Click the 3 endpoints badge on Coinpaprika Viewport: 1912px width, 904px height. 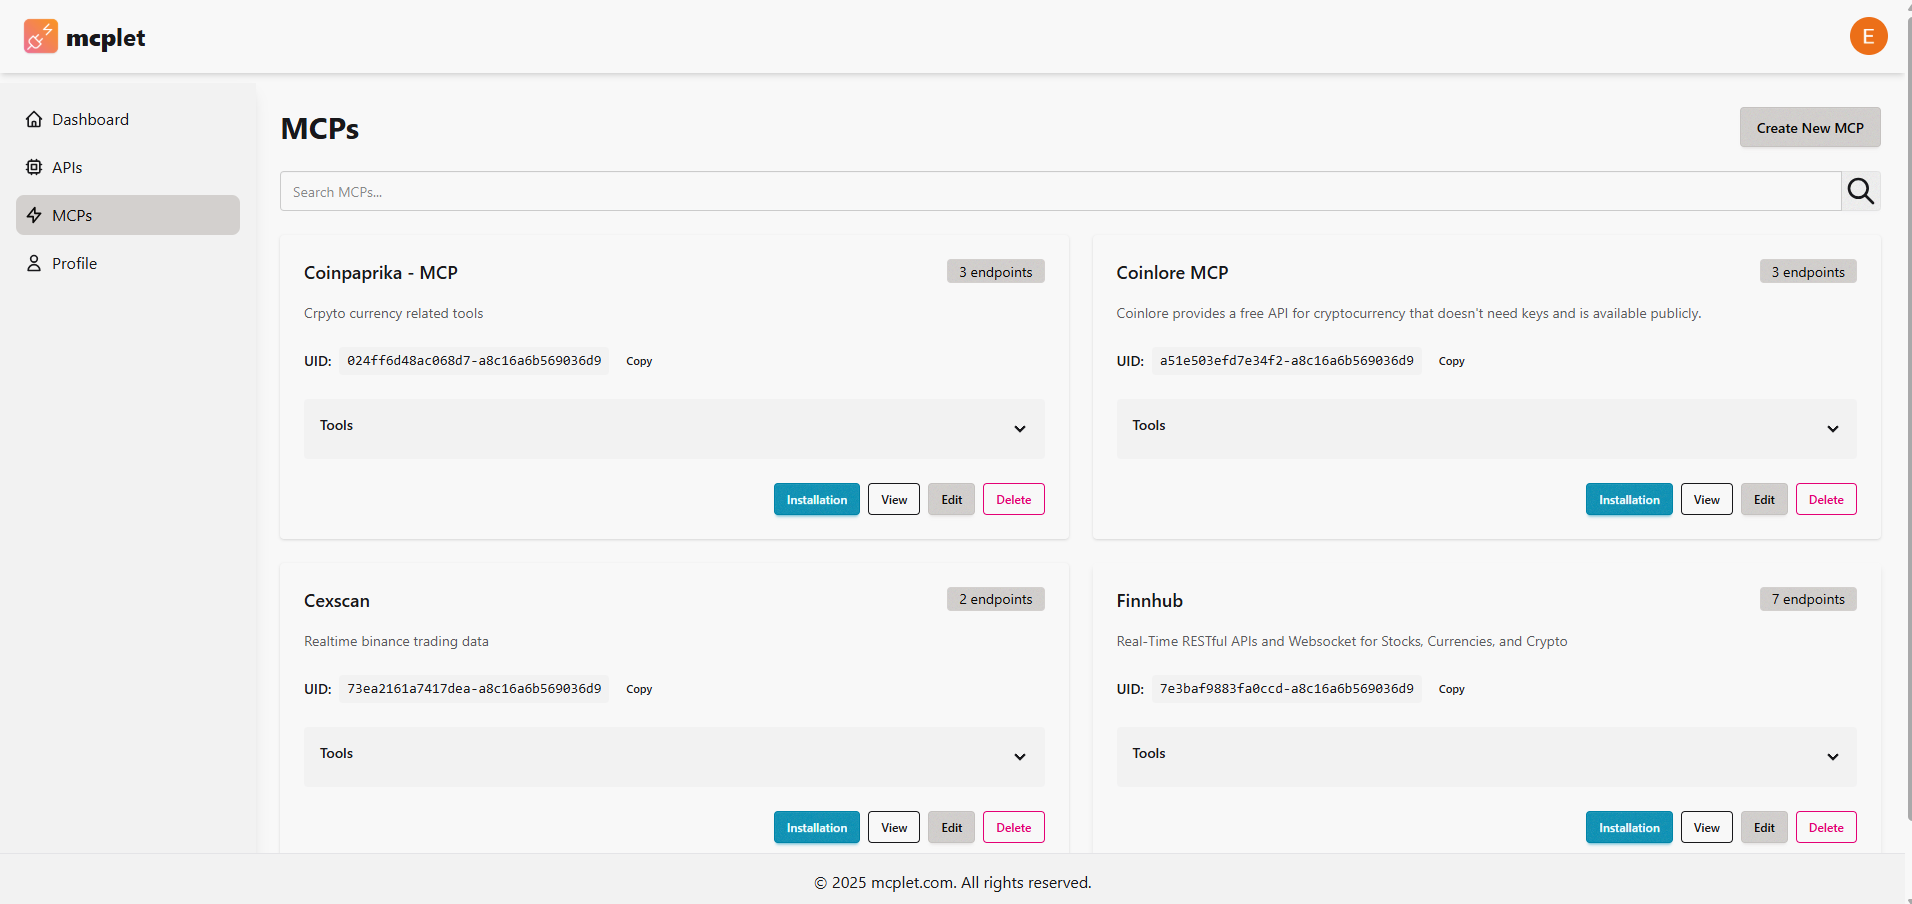[995, 272]
